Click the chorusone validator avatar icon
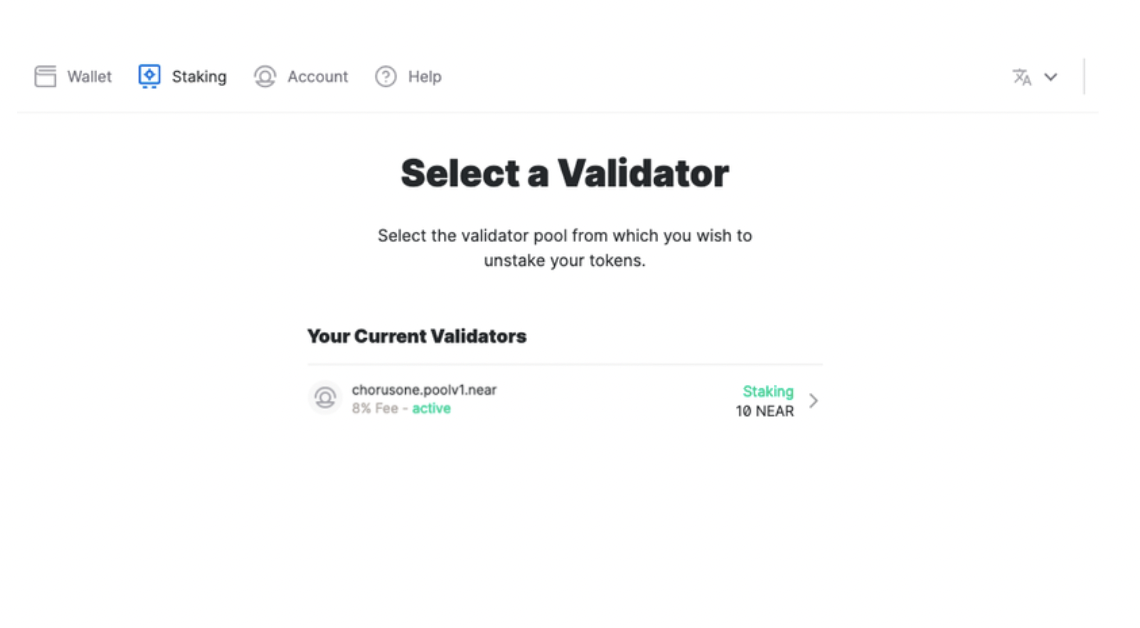 coord(325,398)
